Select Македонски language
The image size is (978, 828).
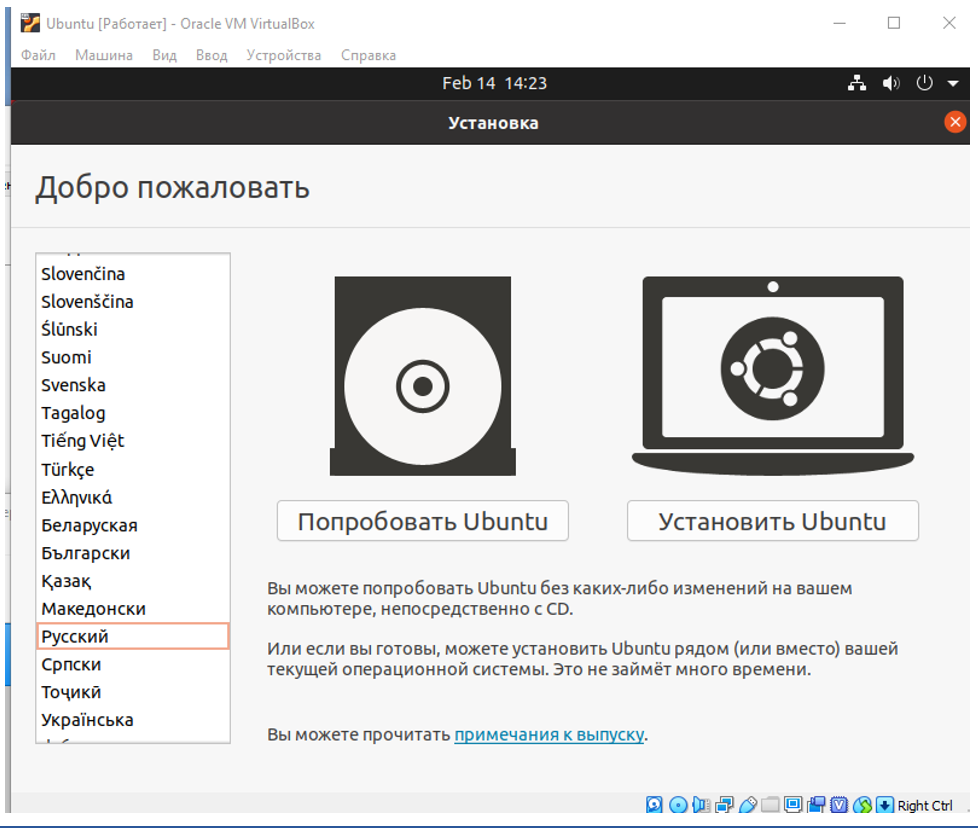(133, 609)
